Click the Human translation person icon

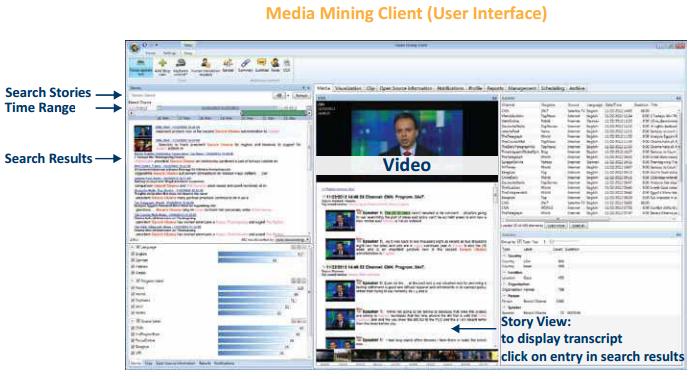point(205,63)
